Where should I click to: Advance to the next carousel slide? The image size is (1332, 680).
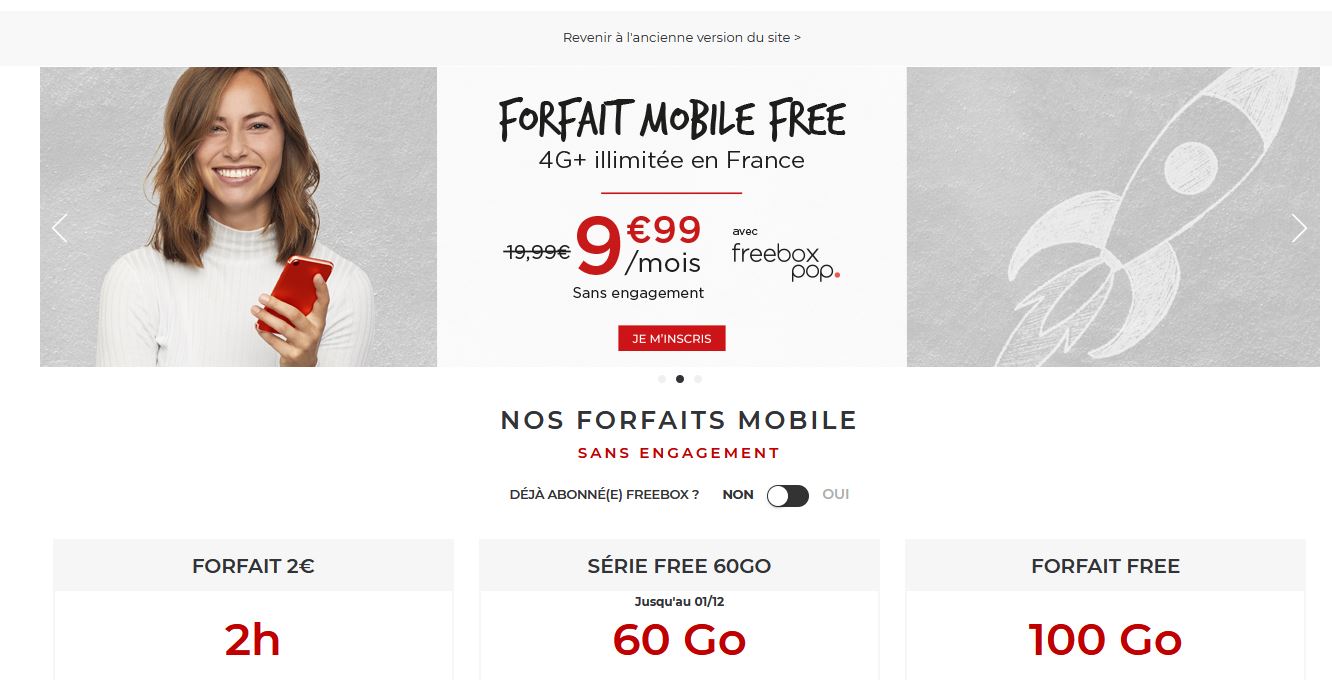point(1298,229)
